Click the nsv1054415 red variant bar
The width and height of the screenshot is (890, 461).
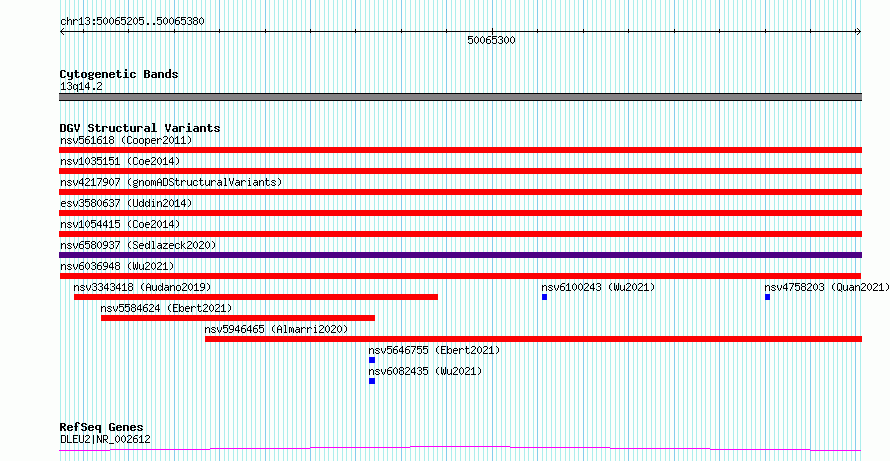(x=460, y=234)
